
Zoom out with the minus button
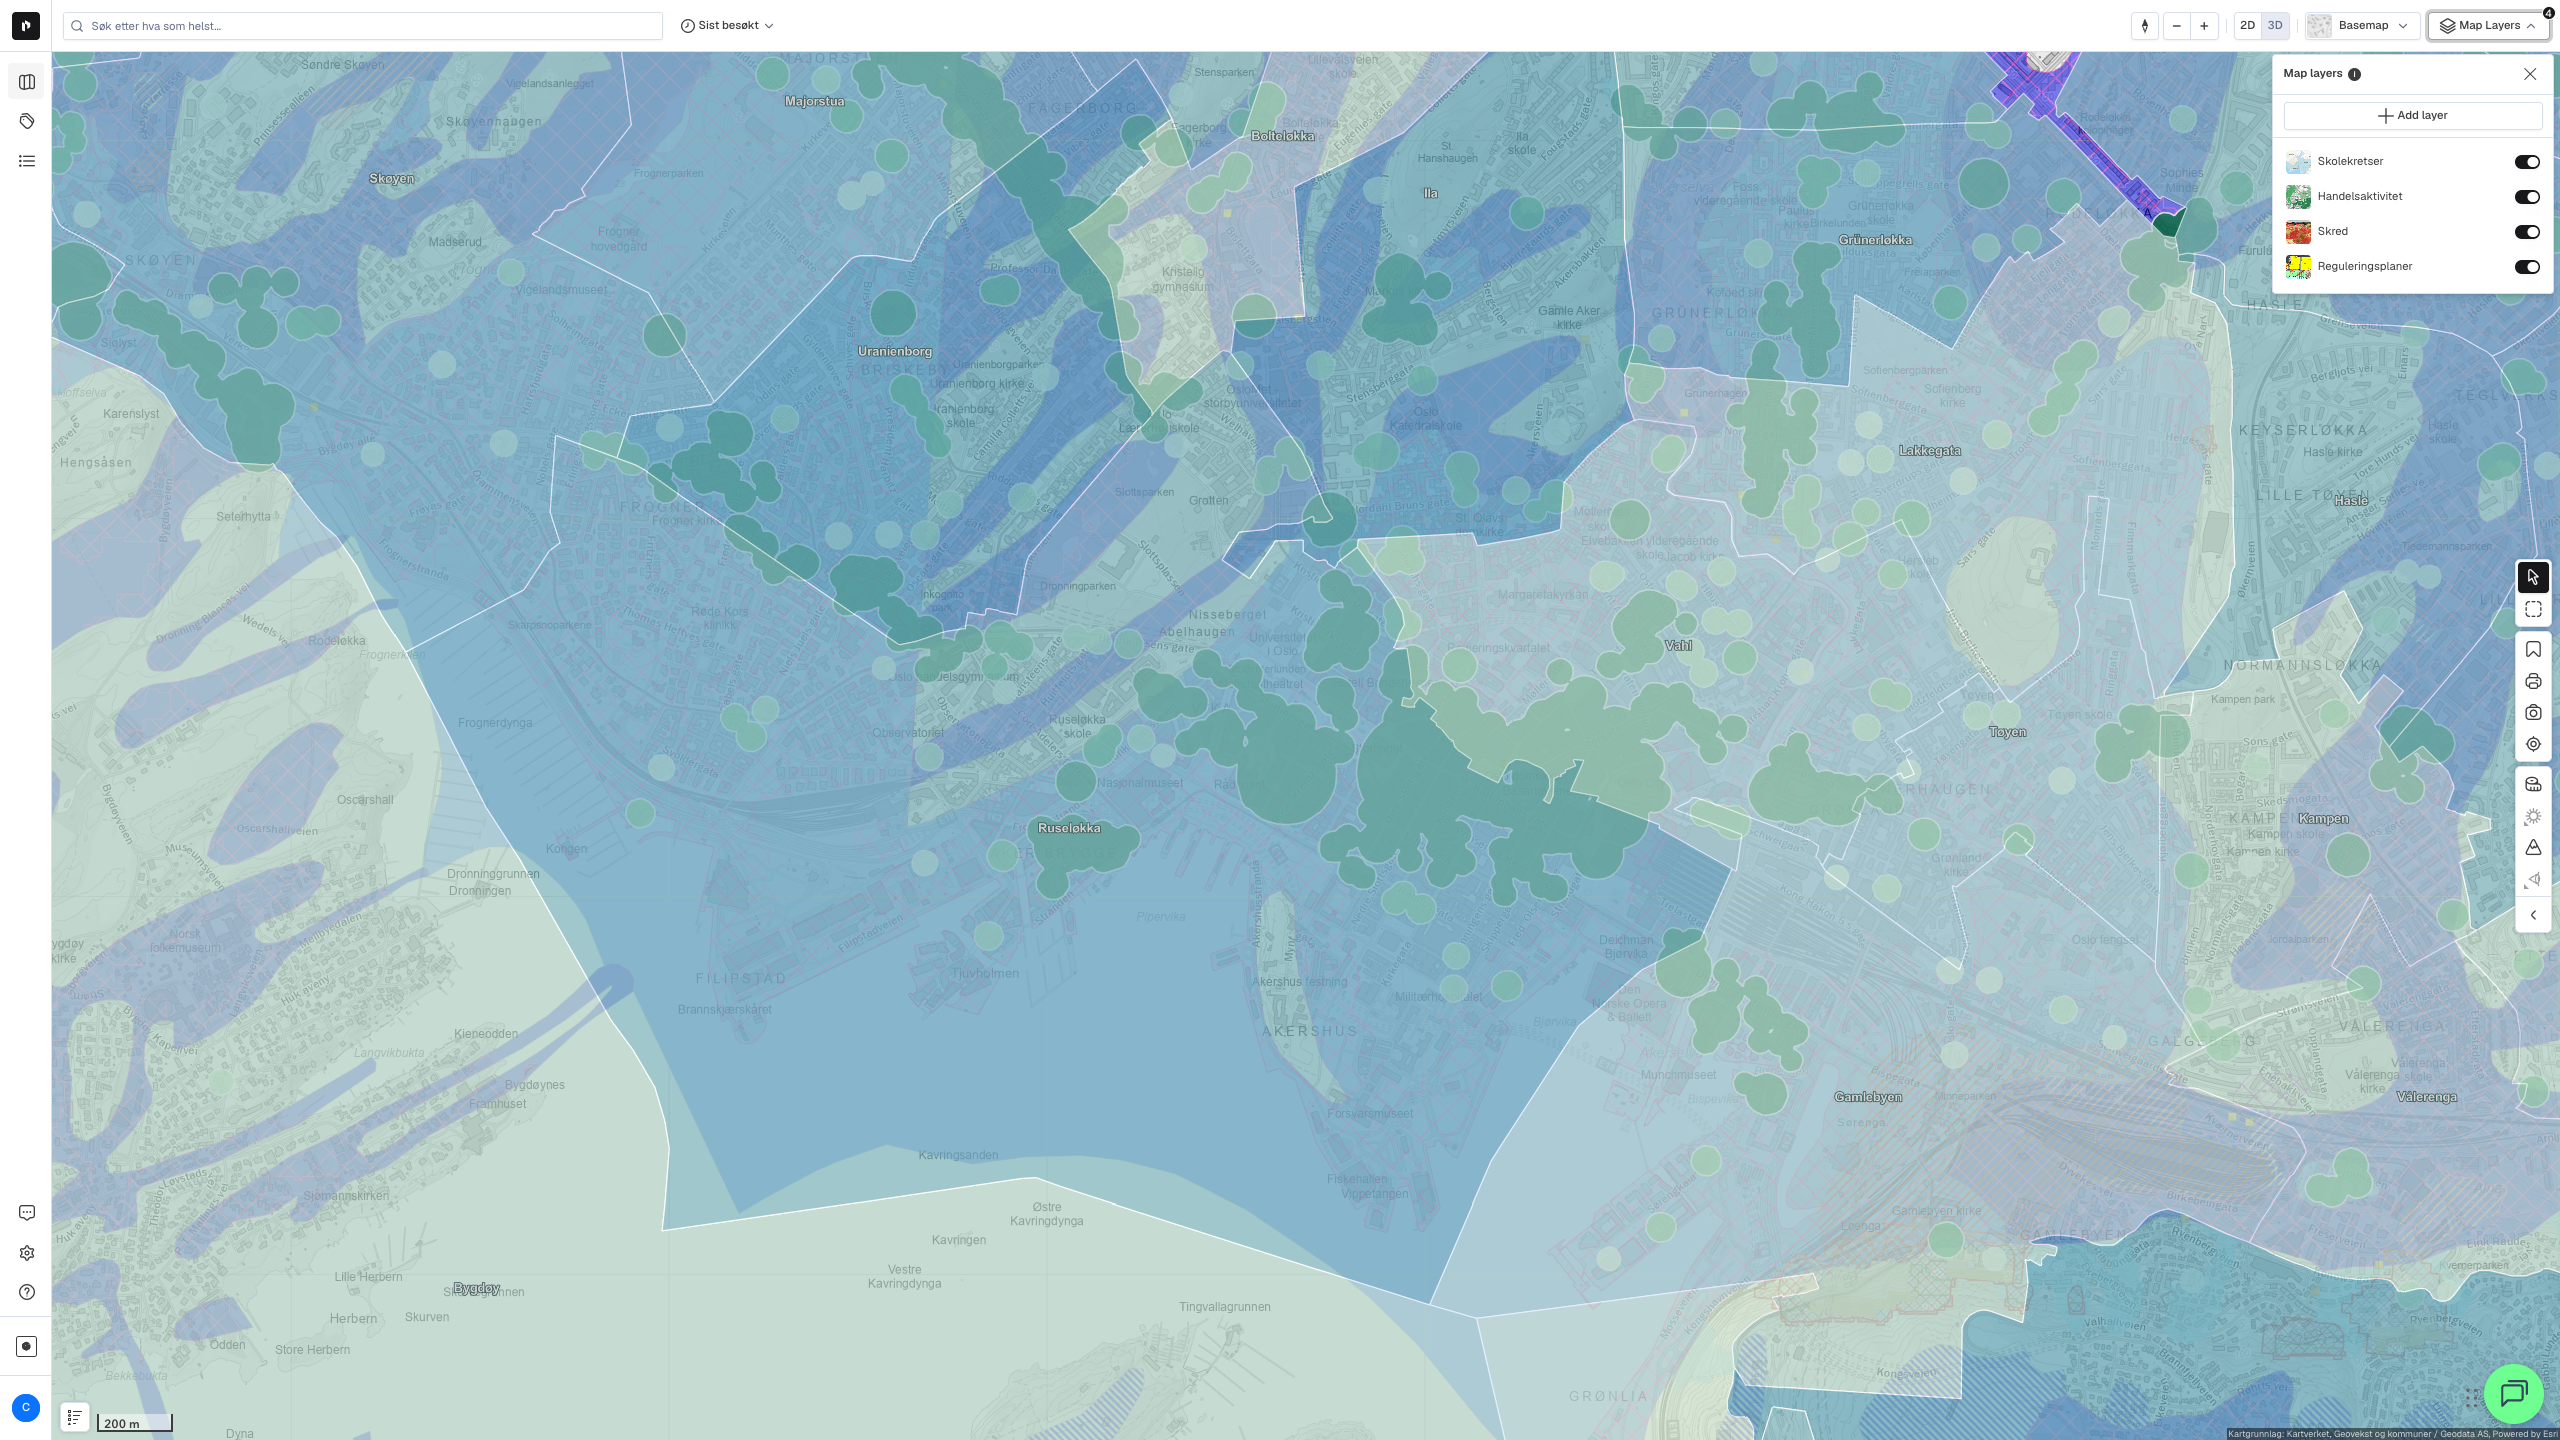tap(2176, 26)
